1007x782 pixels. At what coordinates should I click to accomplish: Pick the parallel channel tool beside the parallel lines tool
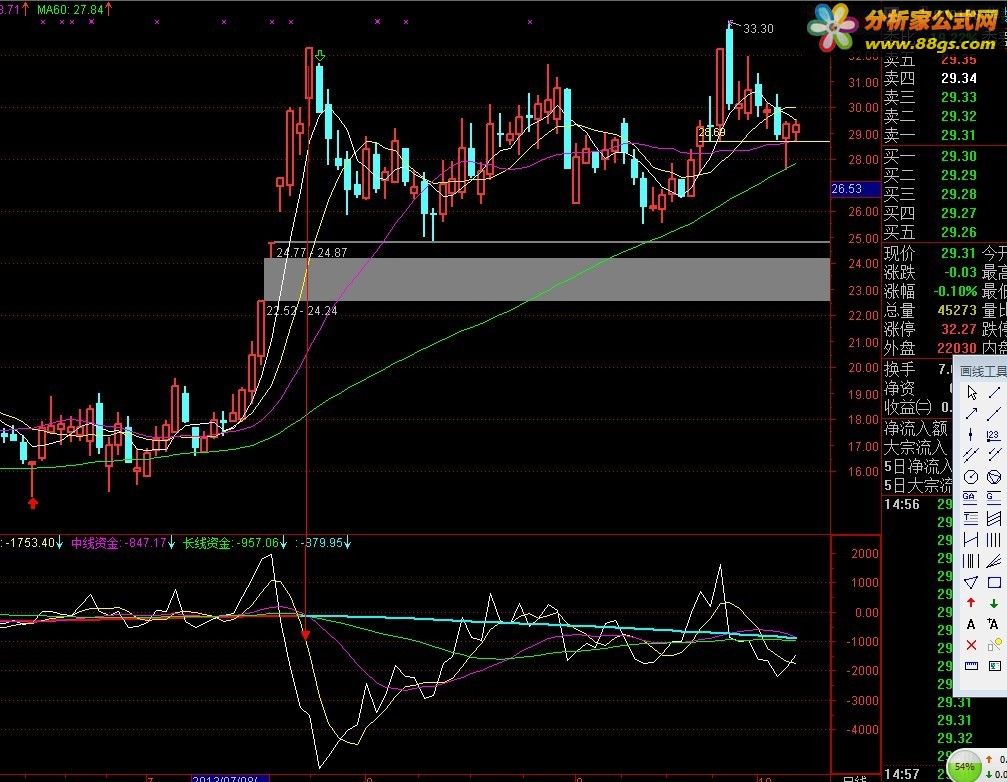click(994, 455)
